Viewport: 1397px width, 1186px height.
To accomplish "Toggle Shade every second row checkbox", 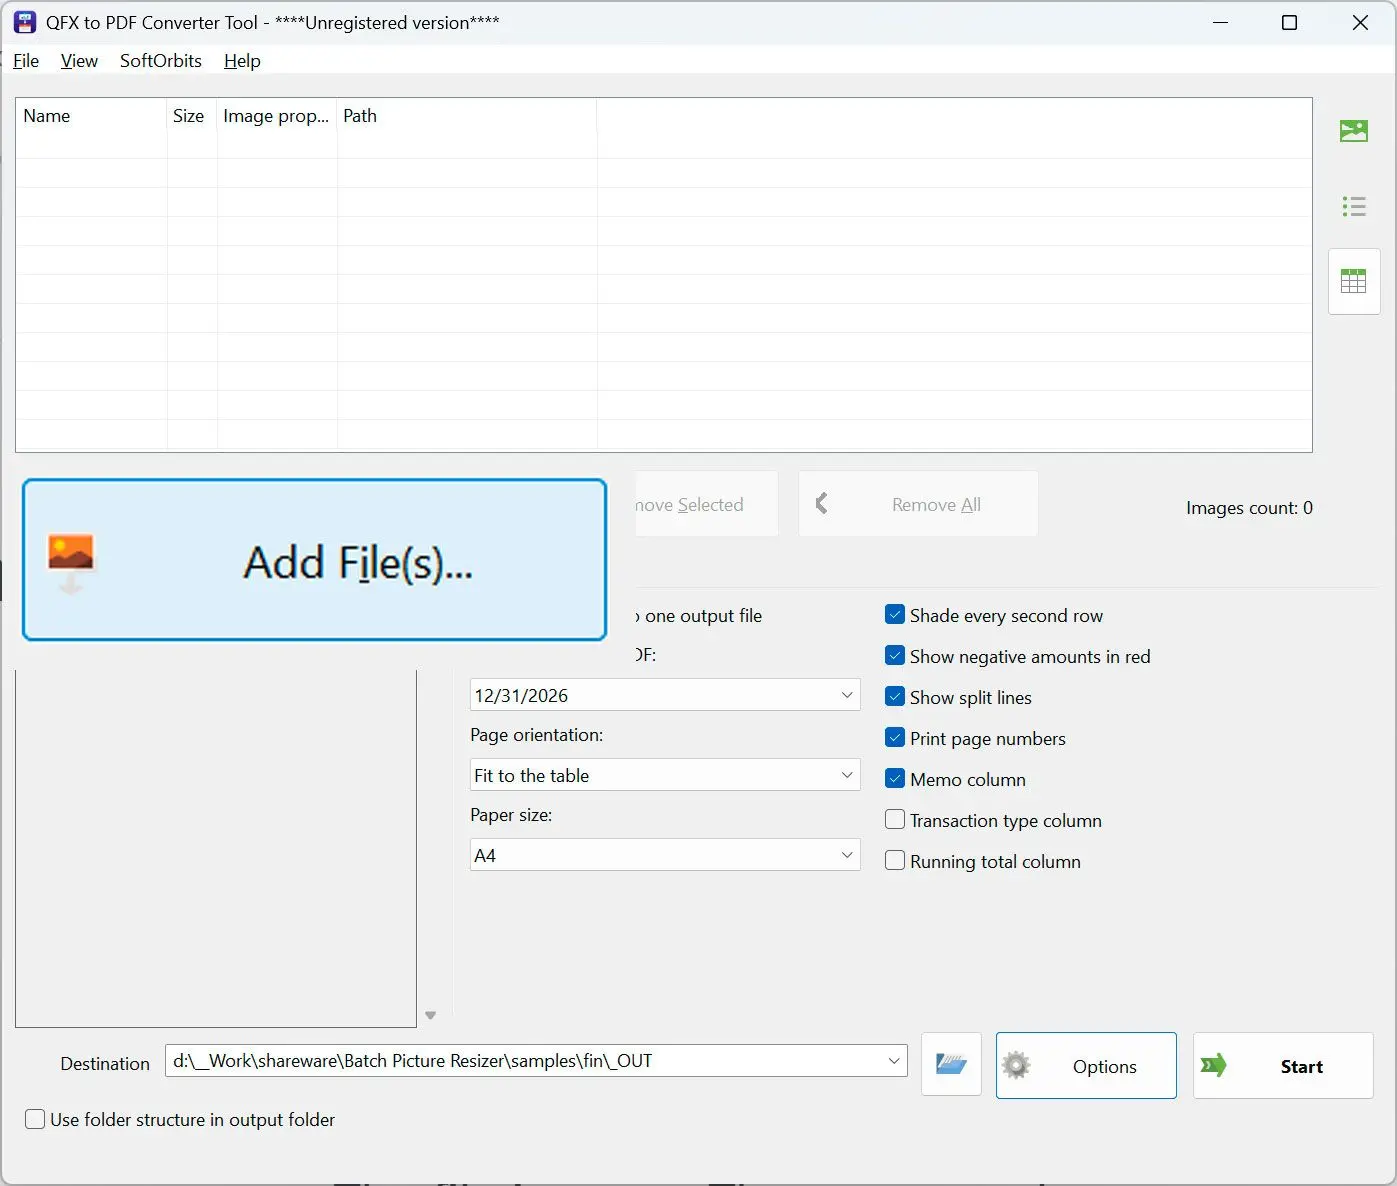I will (x=895, y=615).
